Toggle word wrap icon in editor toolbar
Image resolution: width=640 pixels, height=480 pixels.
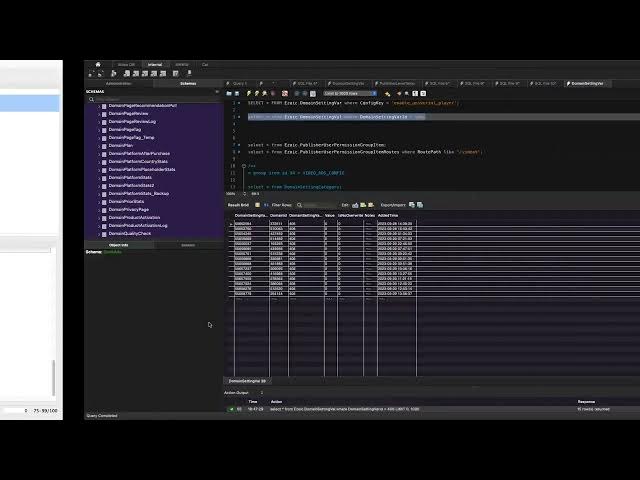point(423,93)
